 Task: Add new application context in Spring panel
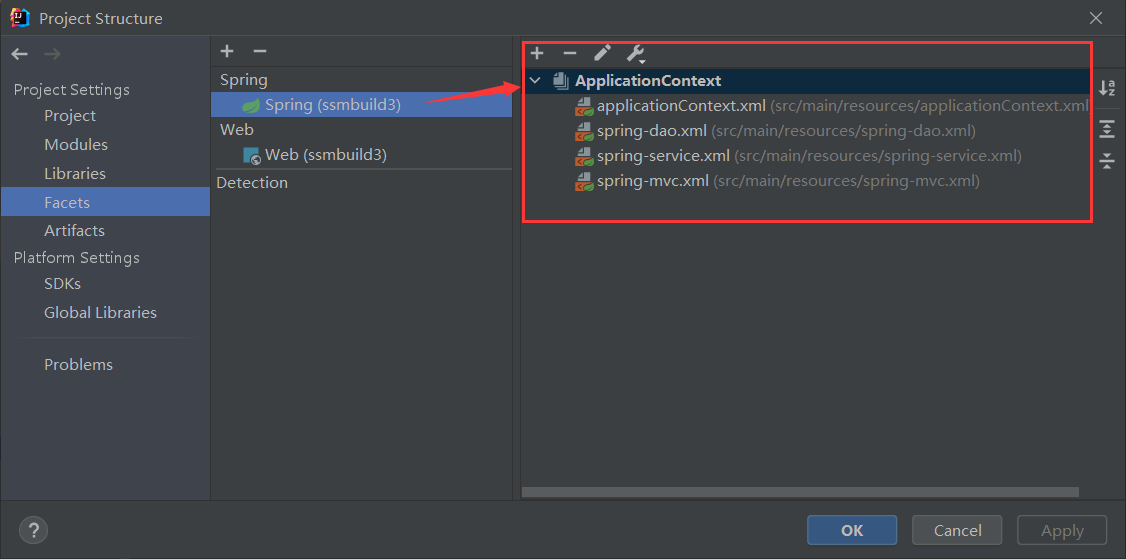(x=536, y=53)
